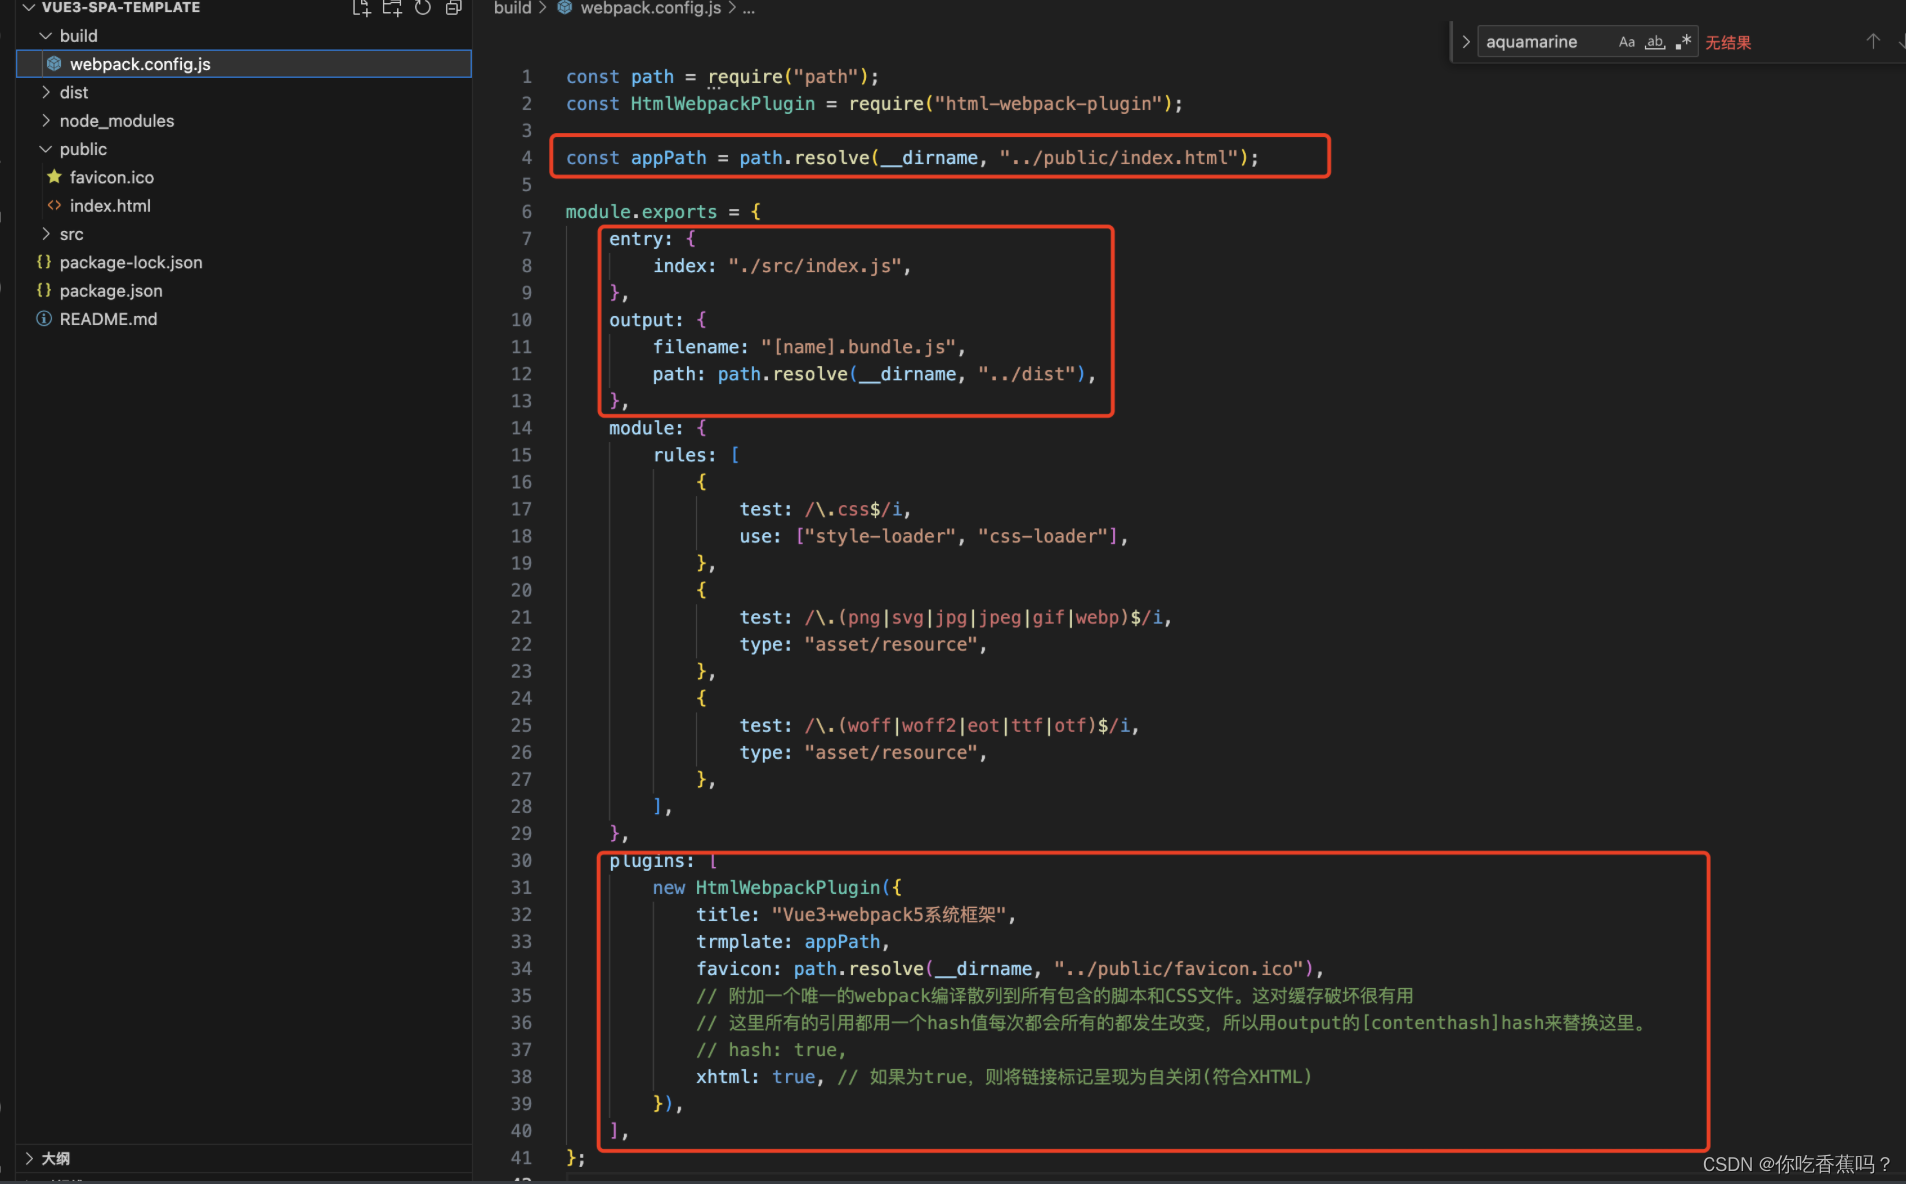This screenshot has width=1906, height=1184.
Task: Expand the src folder
Action: coord(45,234)
